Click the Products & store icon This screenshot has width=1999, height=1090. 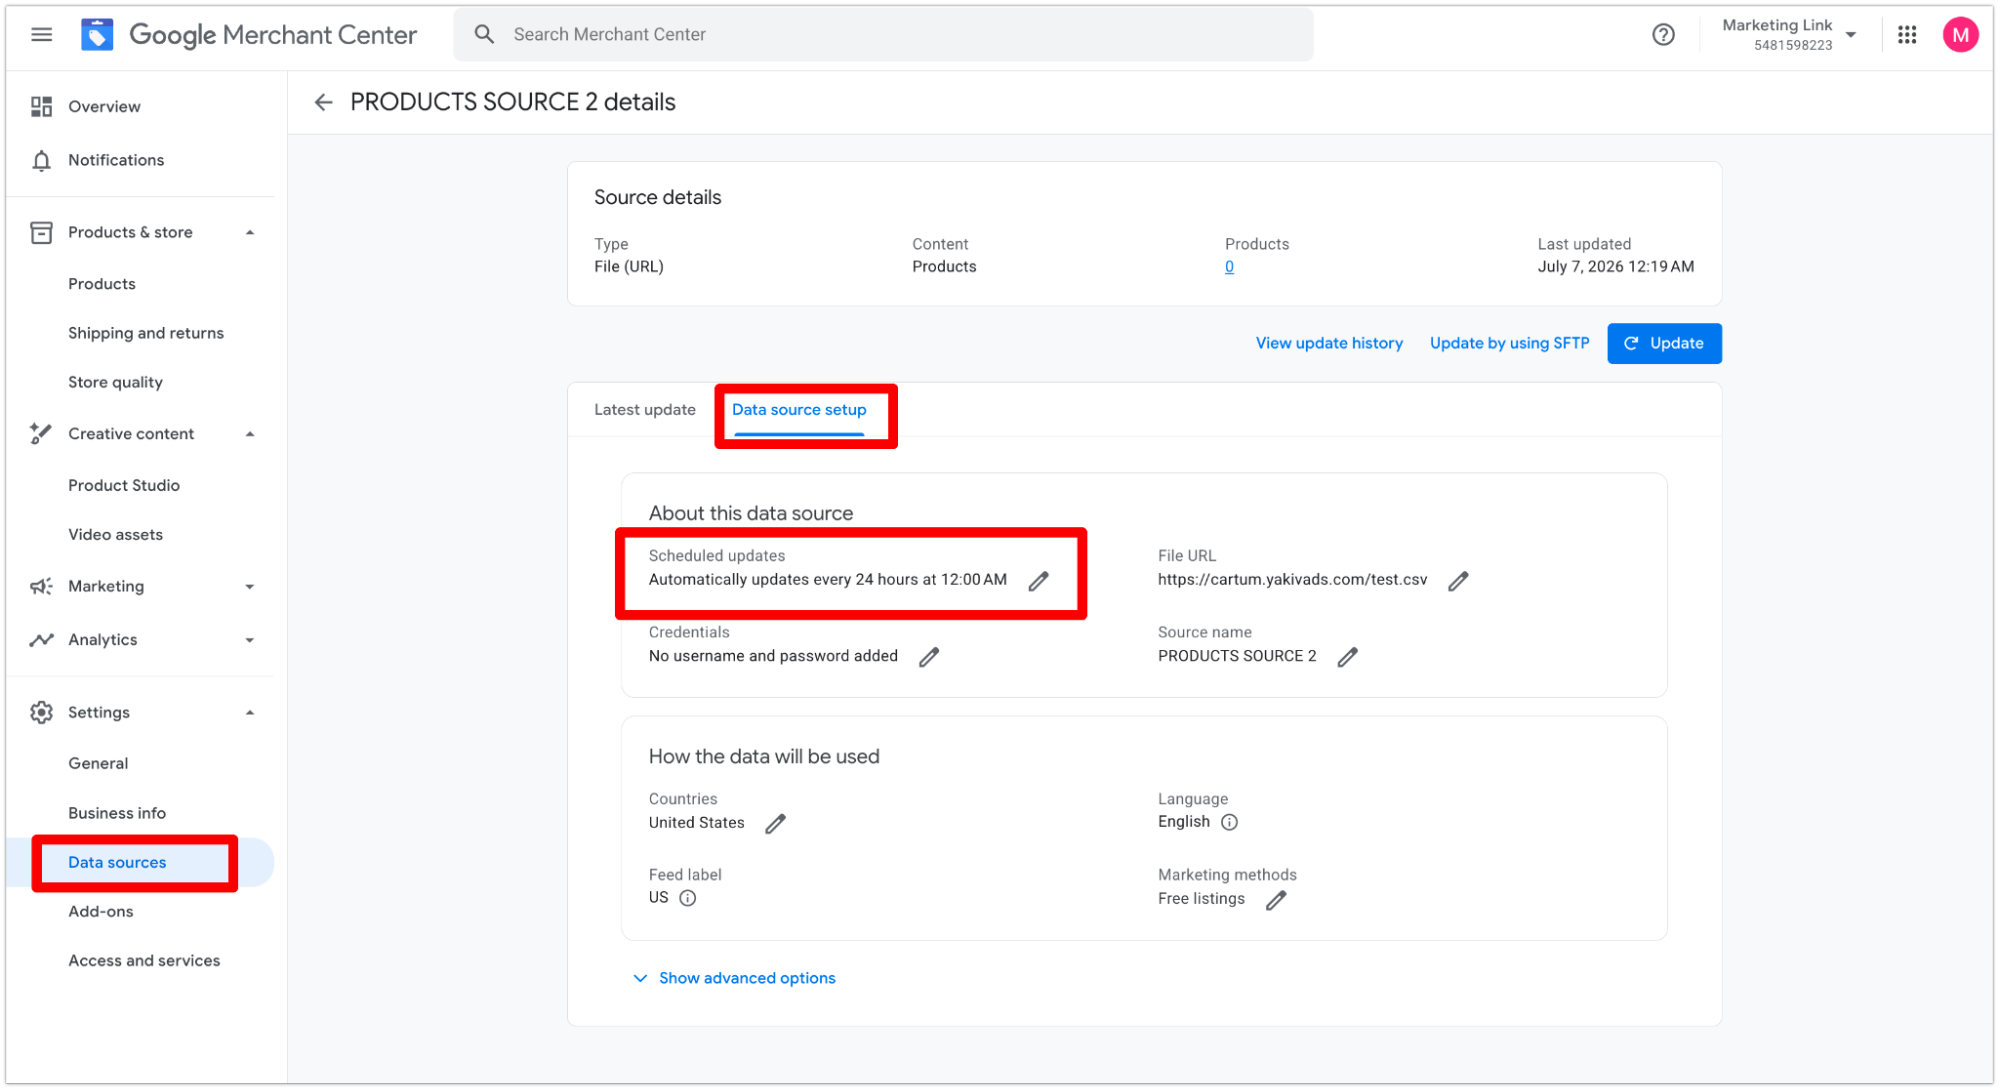(x=41, y=232)
